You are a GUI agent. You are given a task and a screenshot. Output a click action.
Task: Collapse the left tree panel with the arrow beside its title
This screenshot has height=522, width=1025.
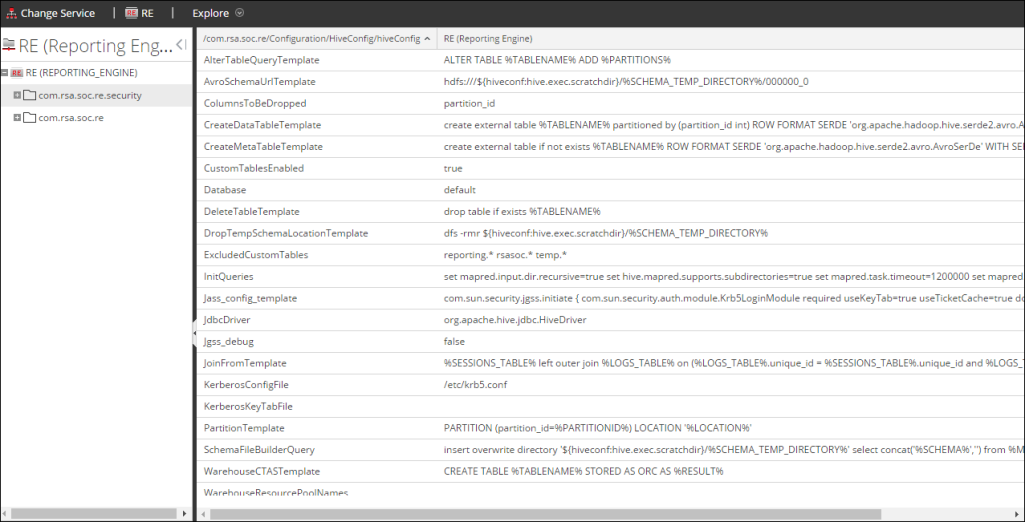coord(182,44)
